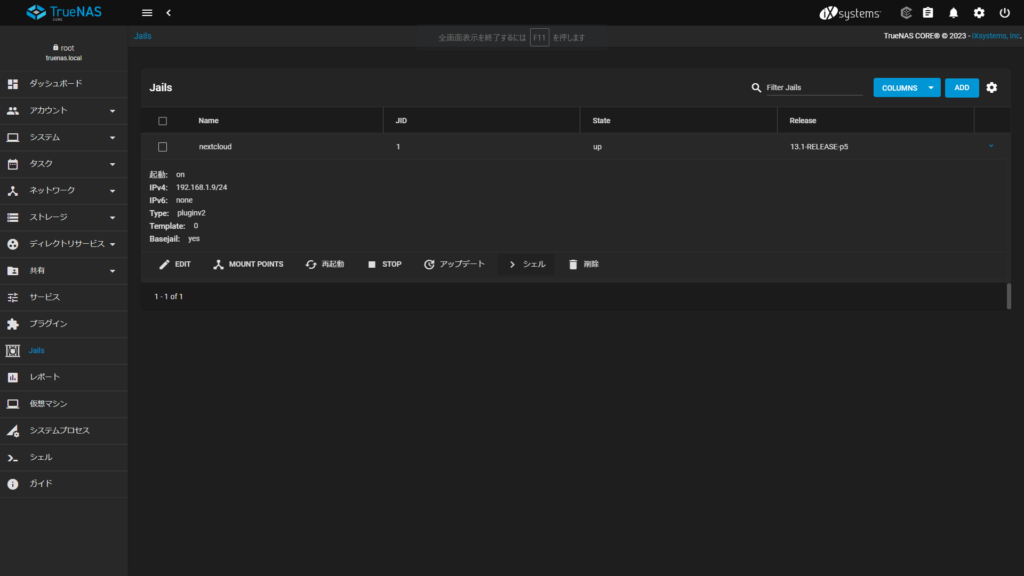Collapse the nextcloud row details via its chevron

point(991,146)
